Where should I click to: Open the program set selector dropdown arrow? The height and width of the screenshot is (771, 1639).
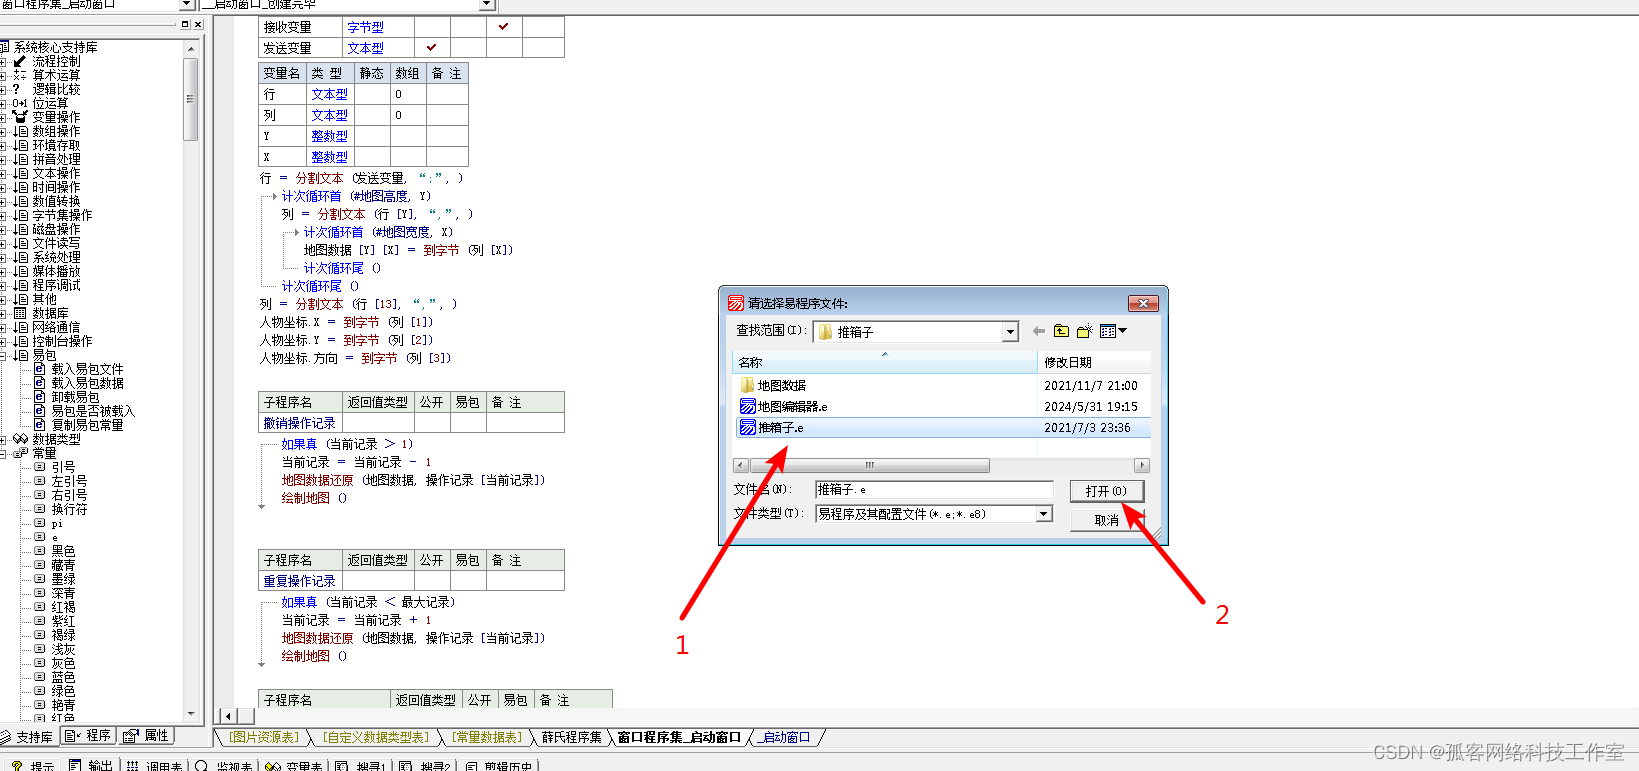coord(186,5)
